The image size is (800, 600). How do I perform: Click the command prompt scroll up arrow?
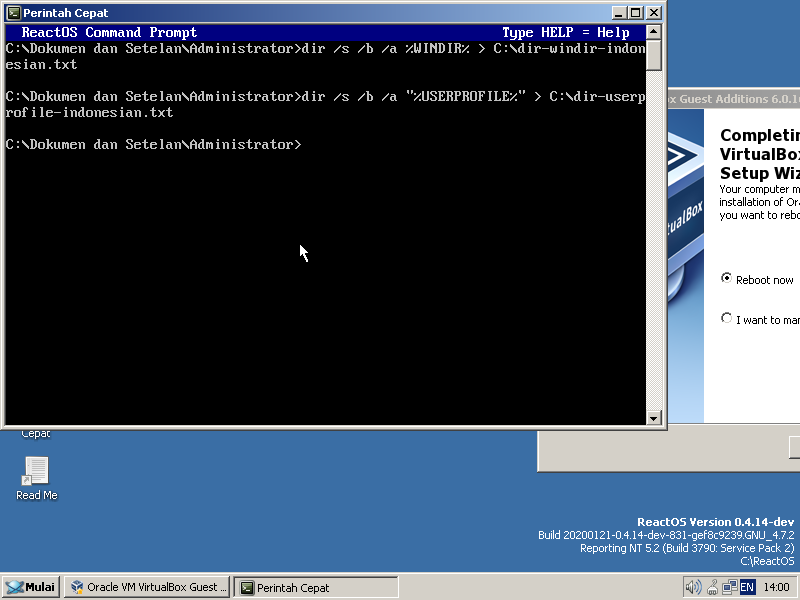654,32
